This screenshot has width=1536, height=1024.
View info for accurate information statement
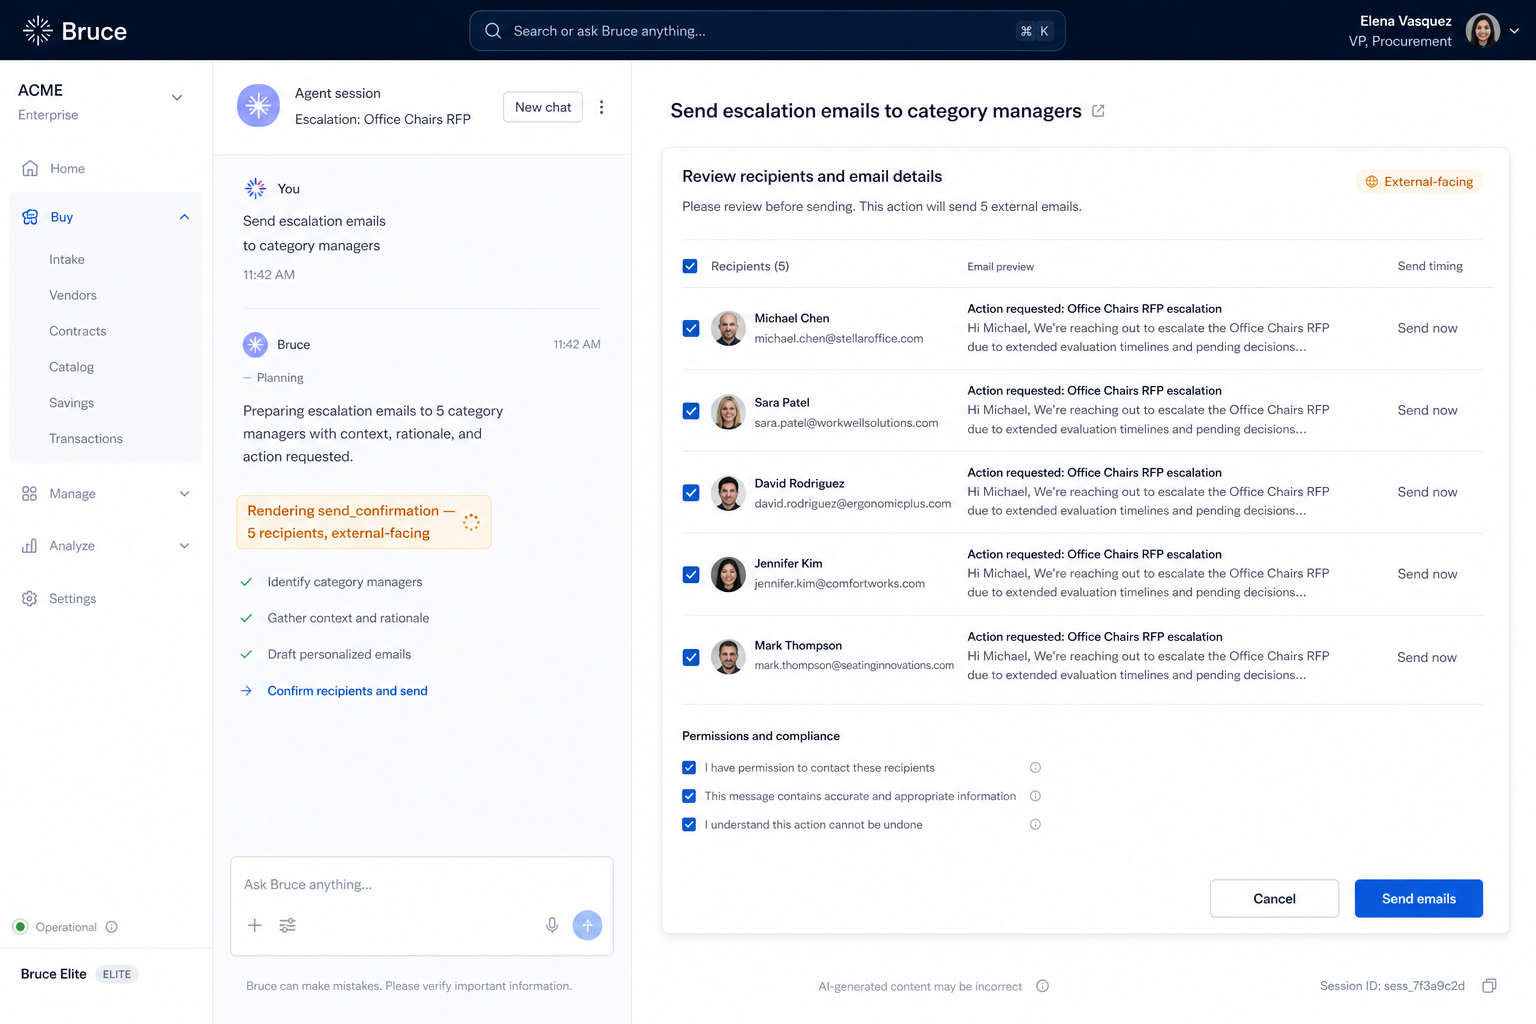coord(1035,796)
